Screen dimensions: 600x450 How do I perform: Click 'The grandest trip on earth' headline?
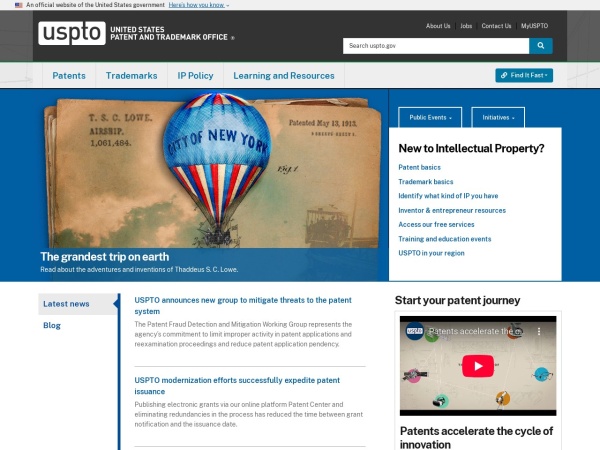point(104,257)
